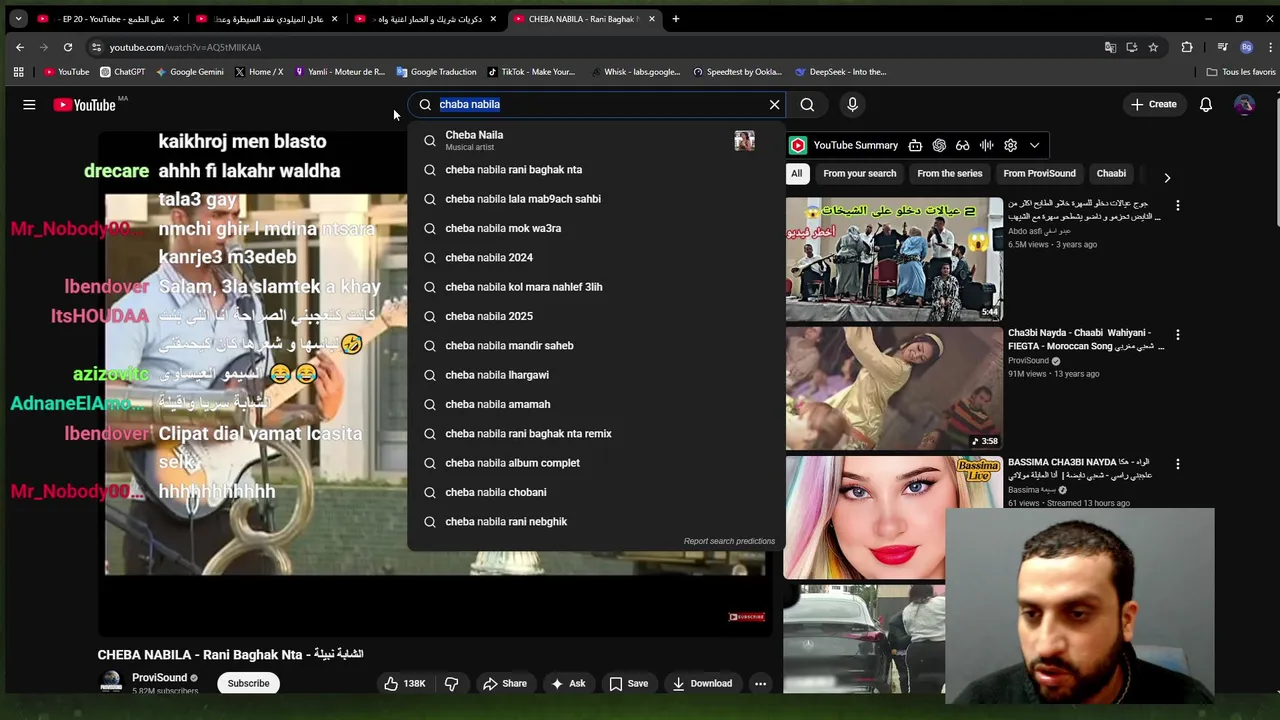Click Report search predictions link

729,541
